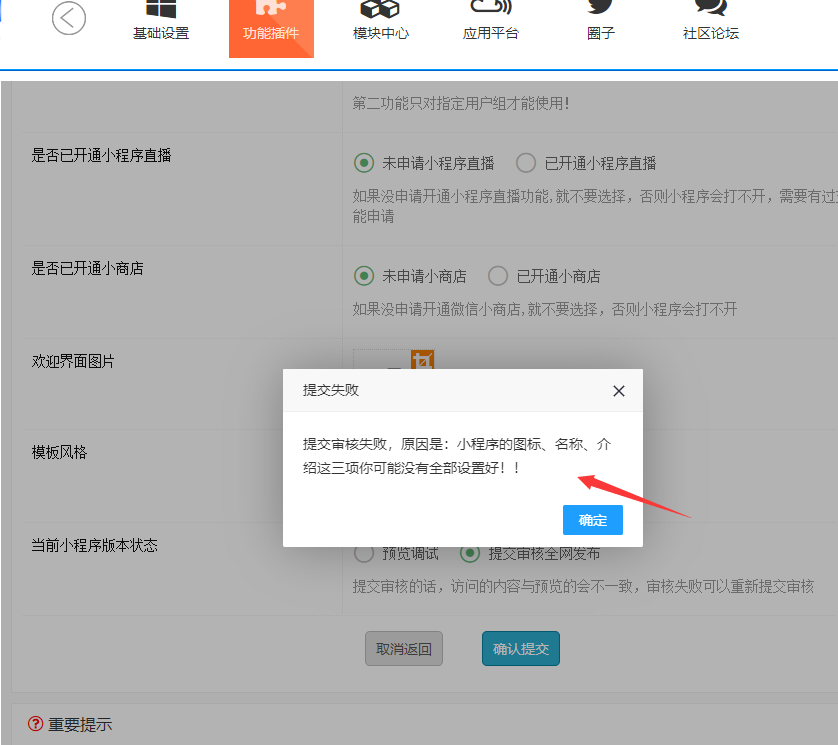Screen dimensions: 838x745
Task: Click the 确认提交 button
Action: 520,649
